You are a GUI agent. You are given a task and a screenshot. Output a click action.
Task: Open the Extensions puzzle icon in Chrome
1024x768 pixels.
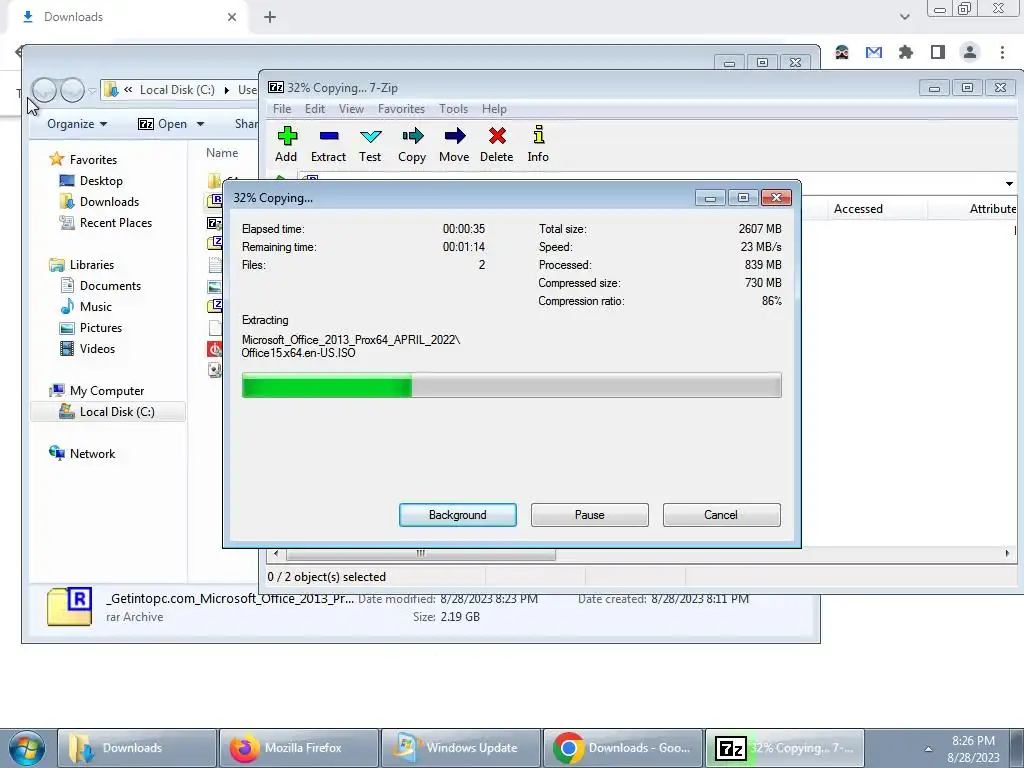click(906, 52)
